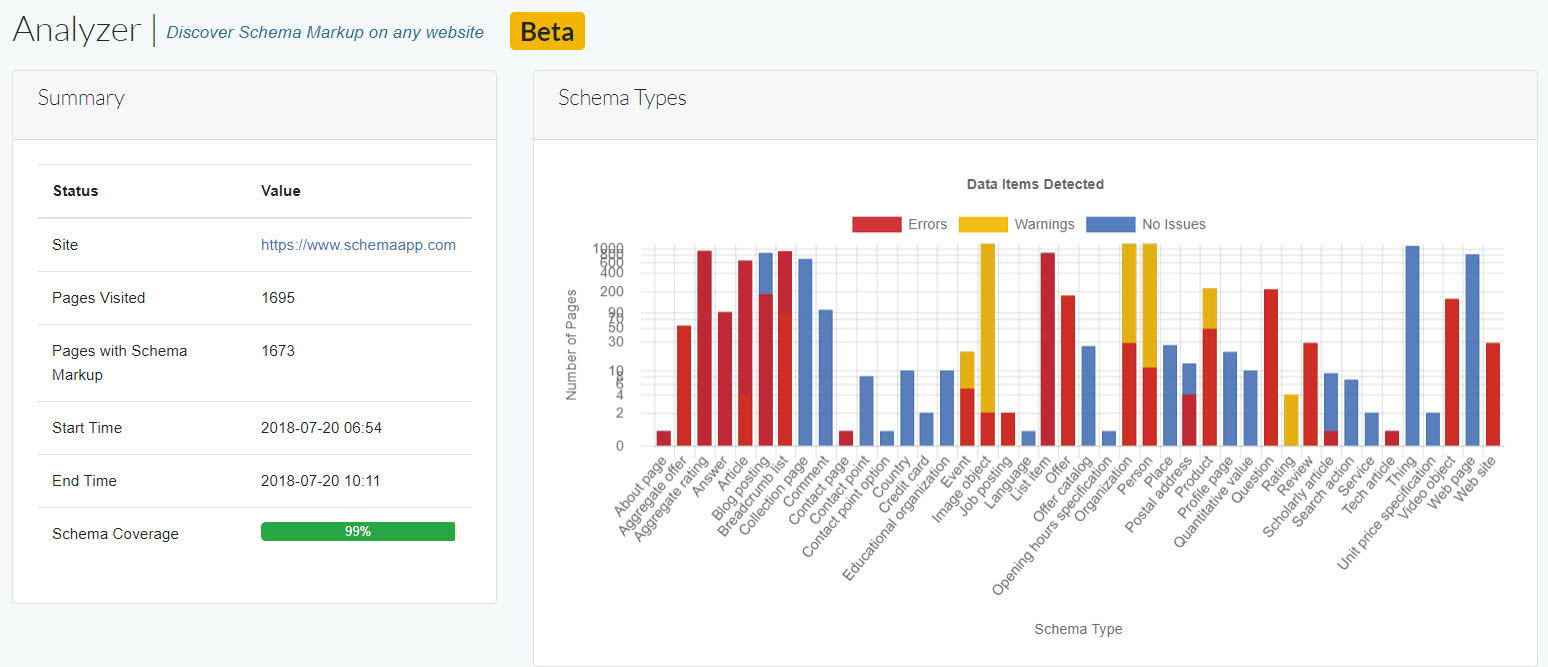Click the Schema Type axis title
1548x667 pixels.
(x=1078, y=629)
